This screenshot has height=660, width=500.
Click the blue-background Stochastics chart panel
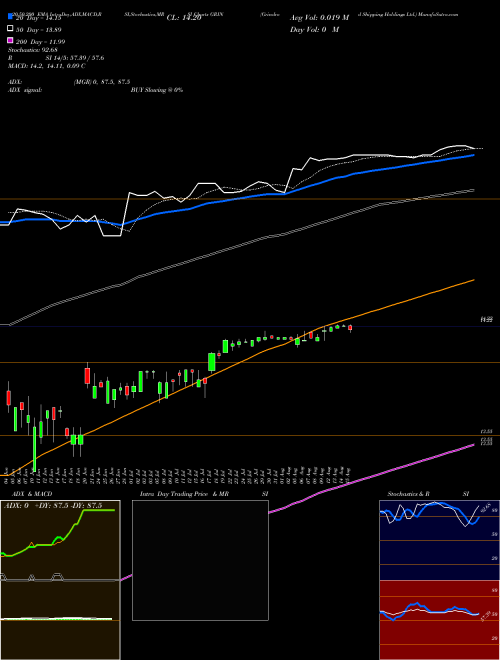pos(439,540)
